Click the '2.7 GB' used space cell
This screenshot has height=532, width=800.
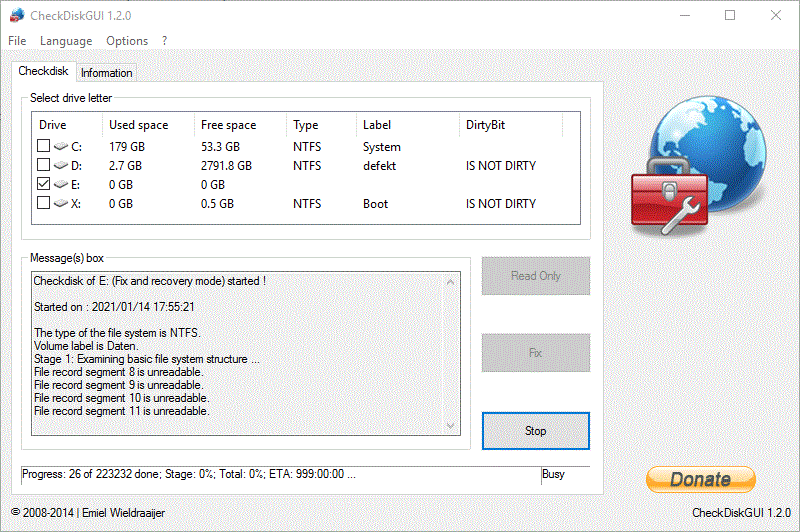pyautogui.click(x=126, y=166)
